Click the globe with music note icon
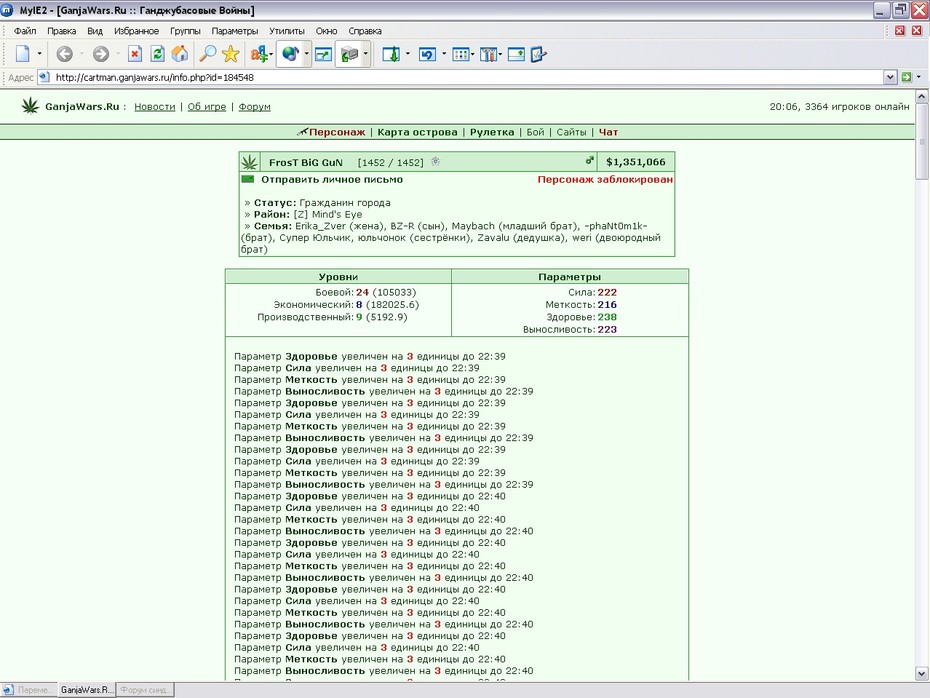 pos(290,54)
